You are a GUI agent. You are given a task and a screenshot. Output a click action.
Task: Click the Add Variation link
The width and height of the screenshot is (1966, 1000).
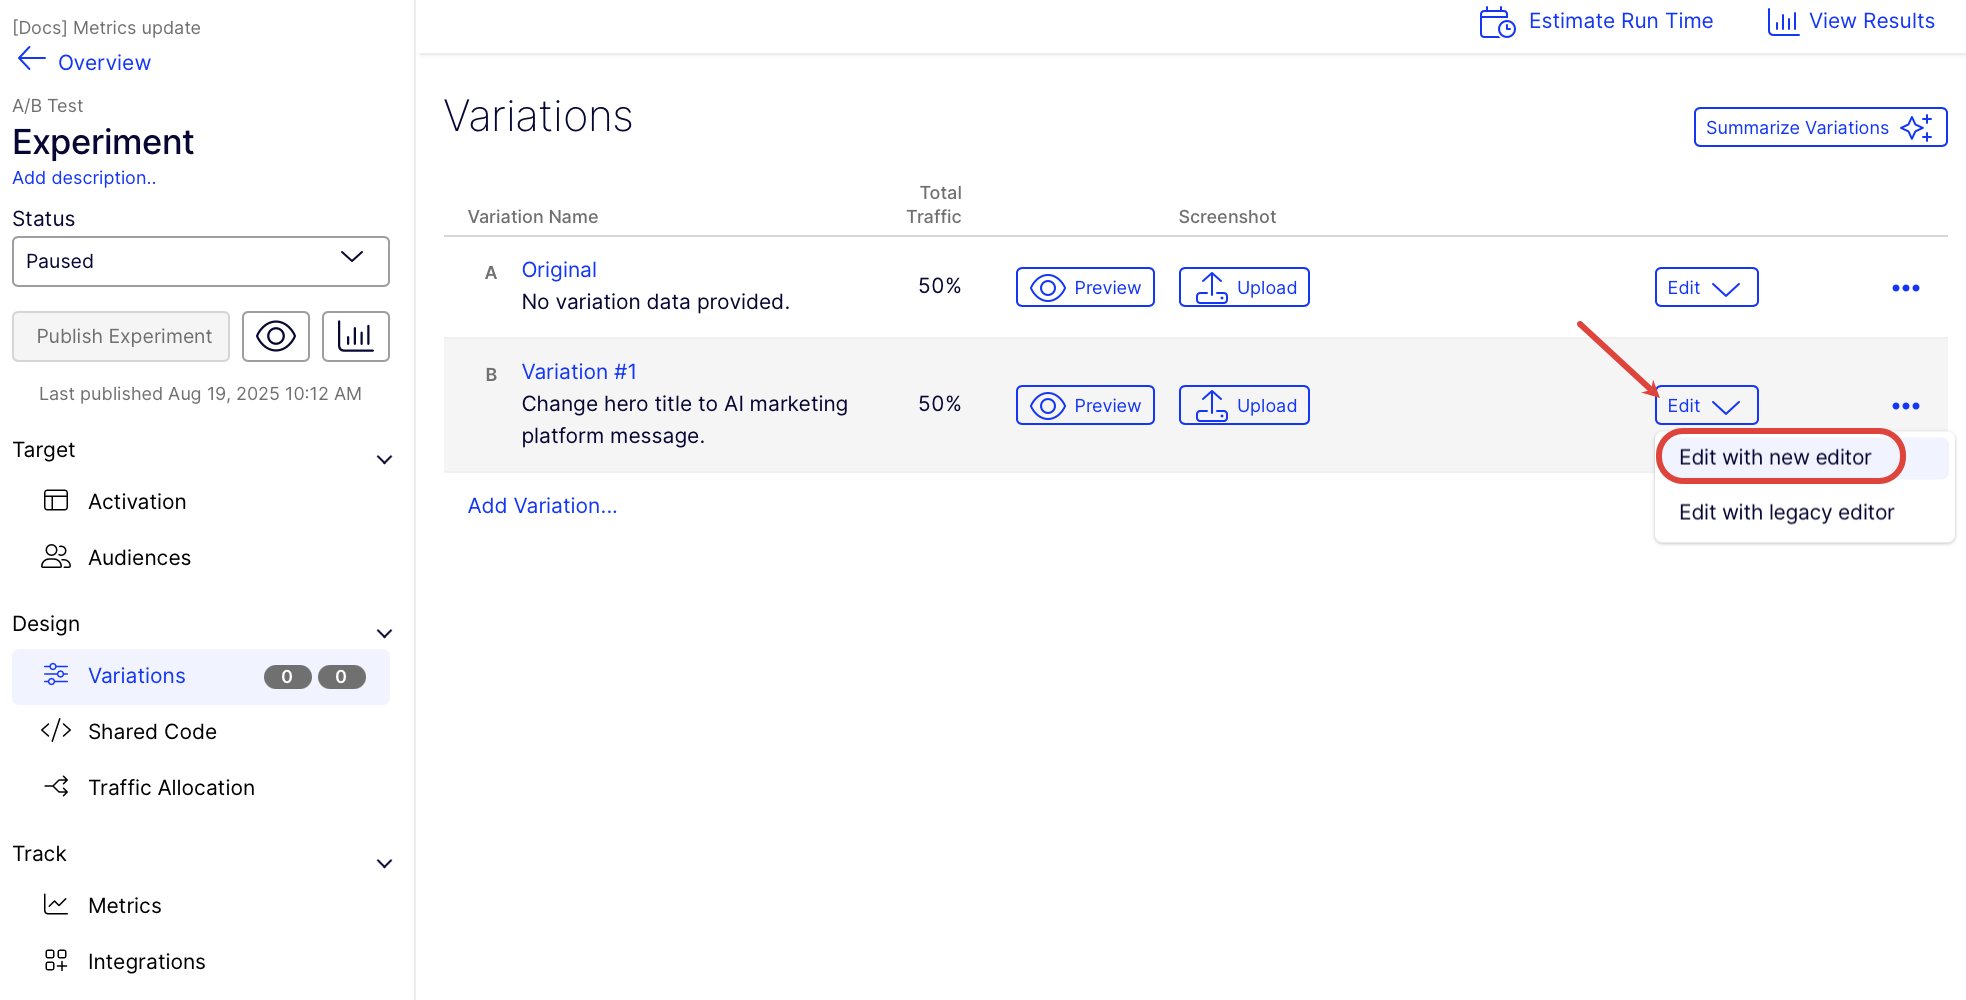tap(542, 506)
